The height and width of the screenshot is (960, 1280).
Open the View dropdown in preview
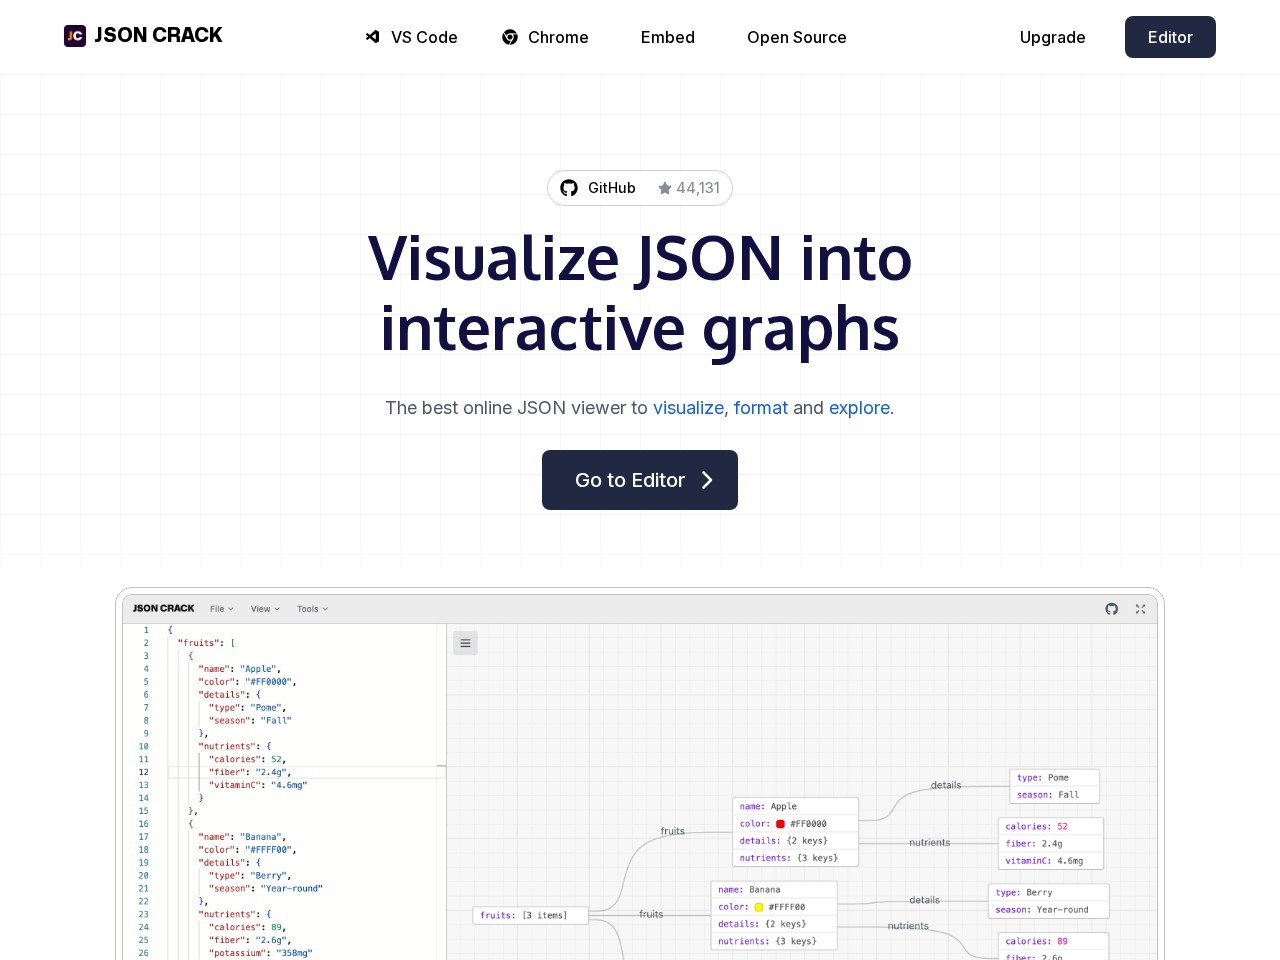(265, 609)
